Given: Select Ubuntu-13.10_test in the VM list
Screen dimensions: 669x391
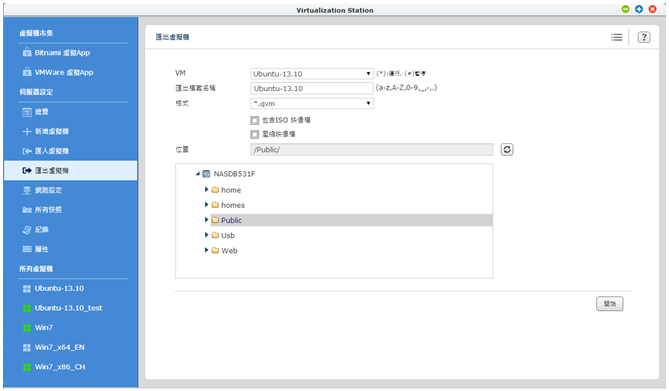Looking at the screenshot, I should pos(68,308).
